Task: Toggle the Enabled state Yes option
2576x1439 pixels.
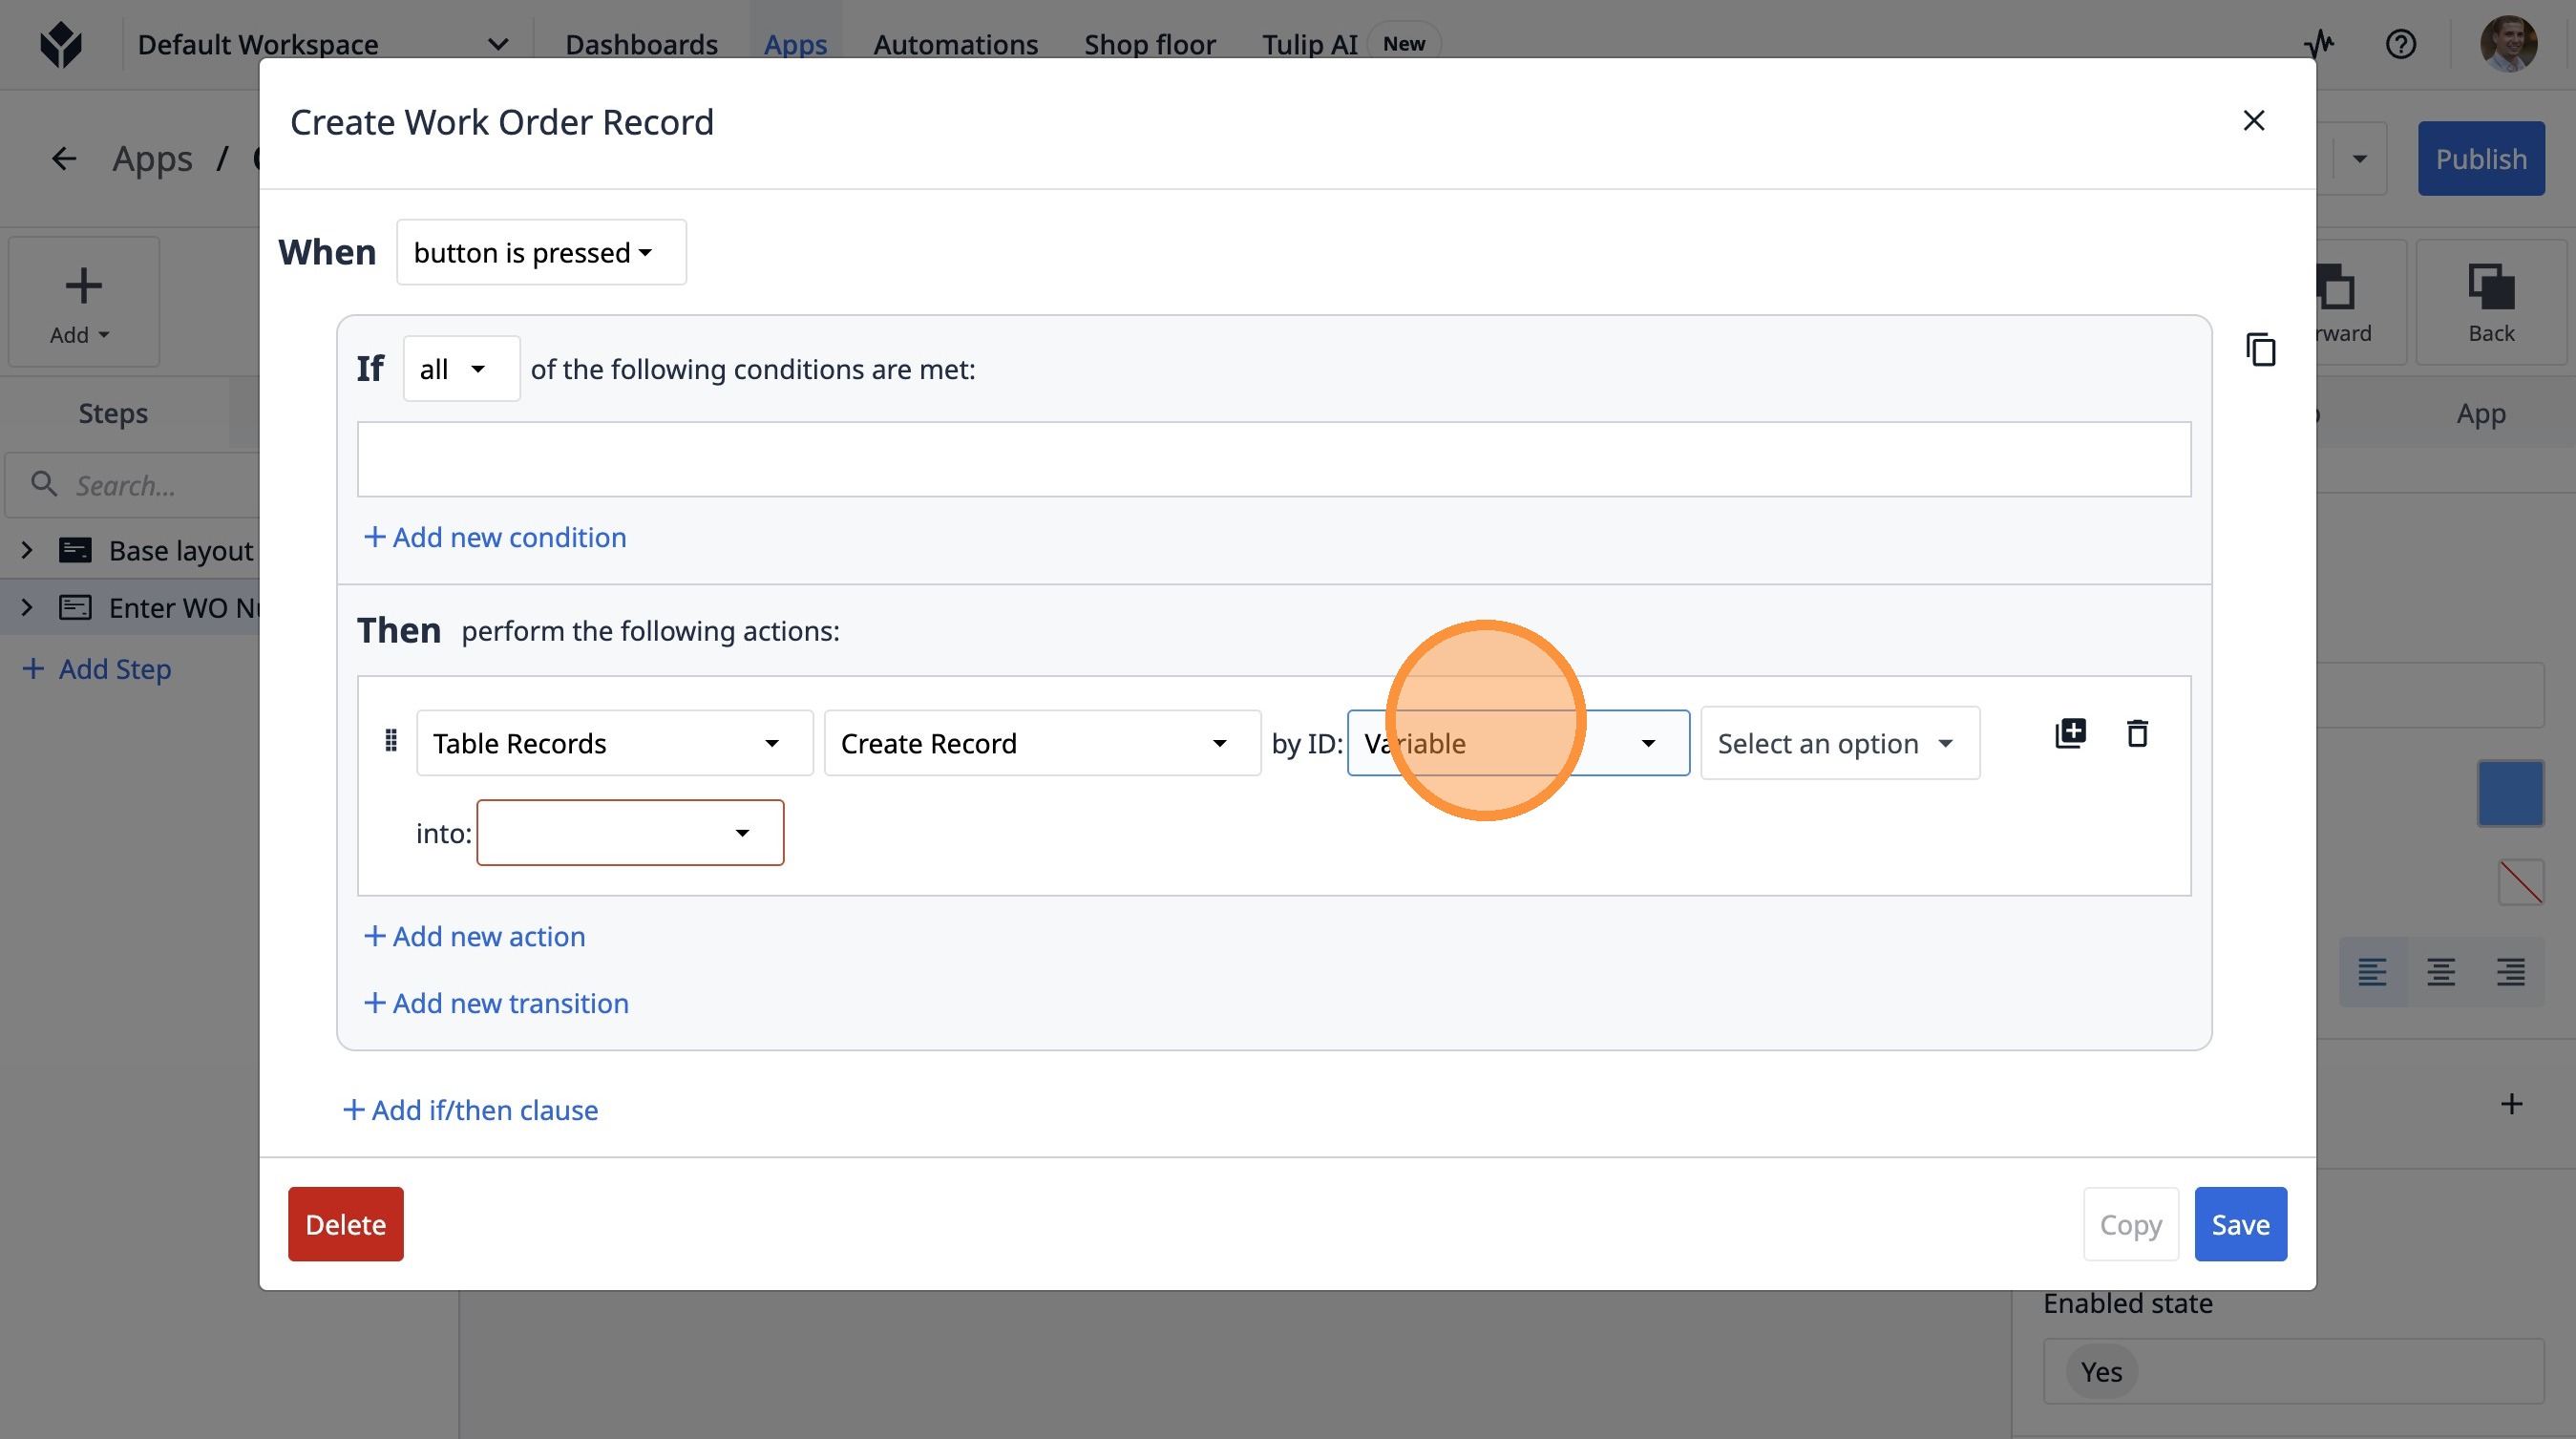Action: pos(2100,1372)
